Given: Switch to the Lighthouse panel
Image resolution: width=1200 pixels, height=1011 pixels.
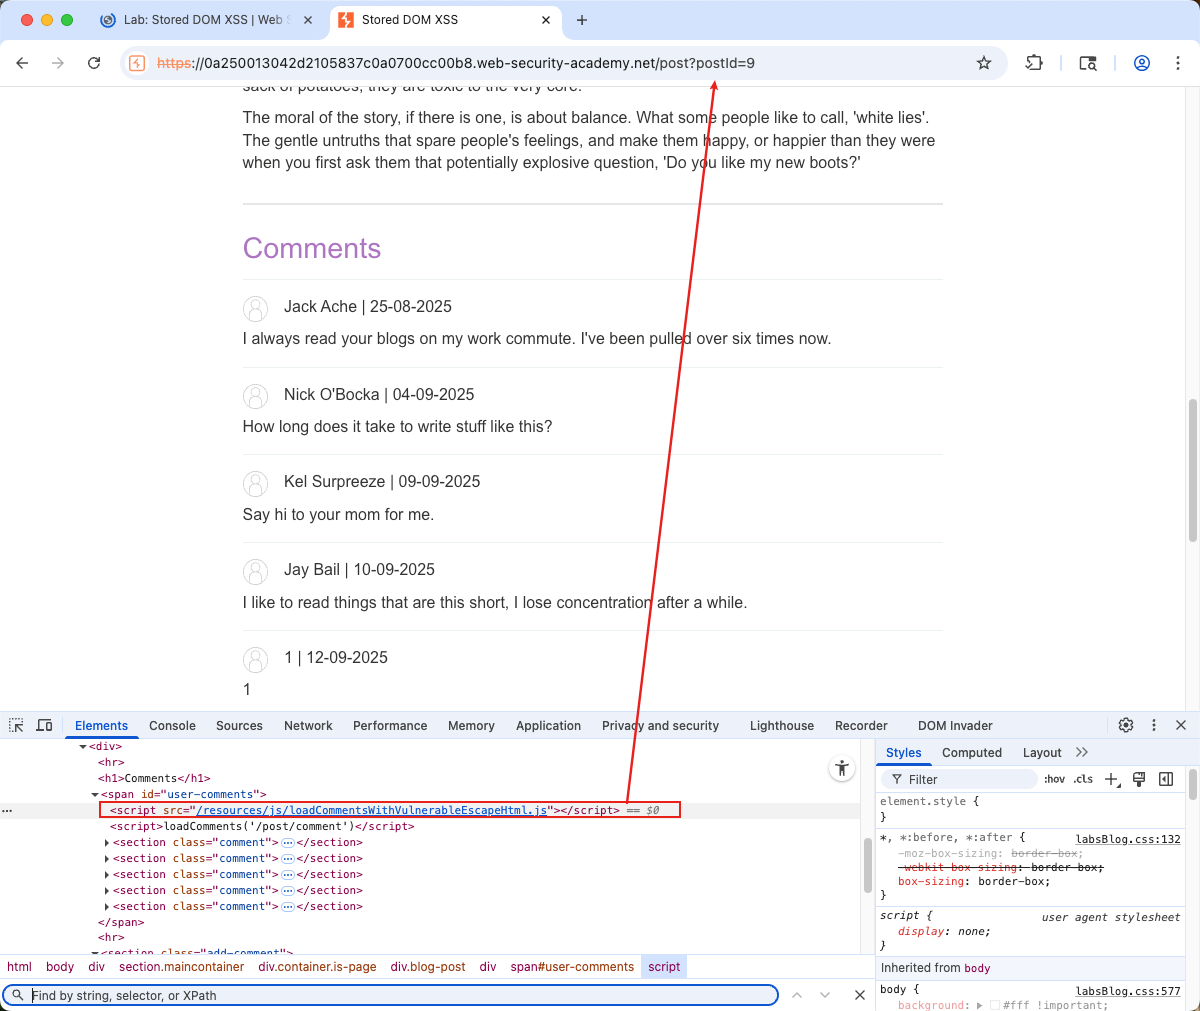Looking at the screenshot, I should [x=782, y=725].
